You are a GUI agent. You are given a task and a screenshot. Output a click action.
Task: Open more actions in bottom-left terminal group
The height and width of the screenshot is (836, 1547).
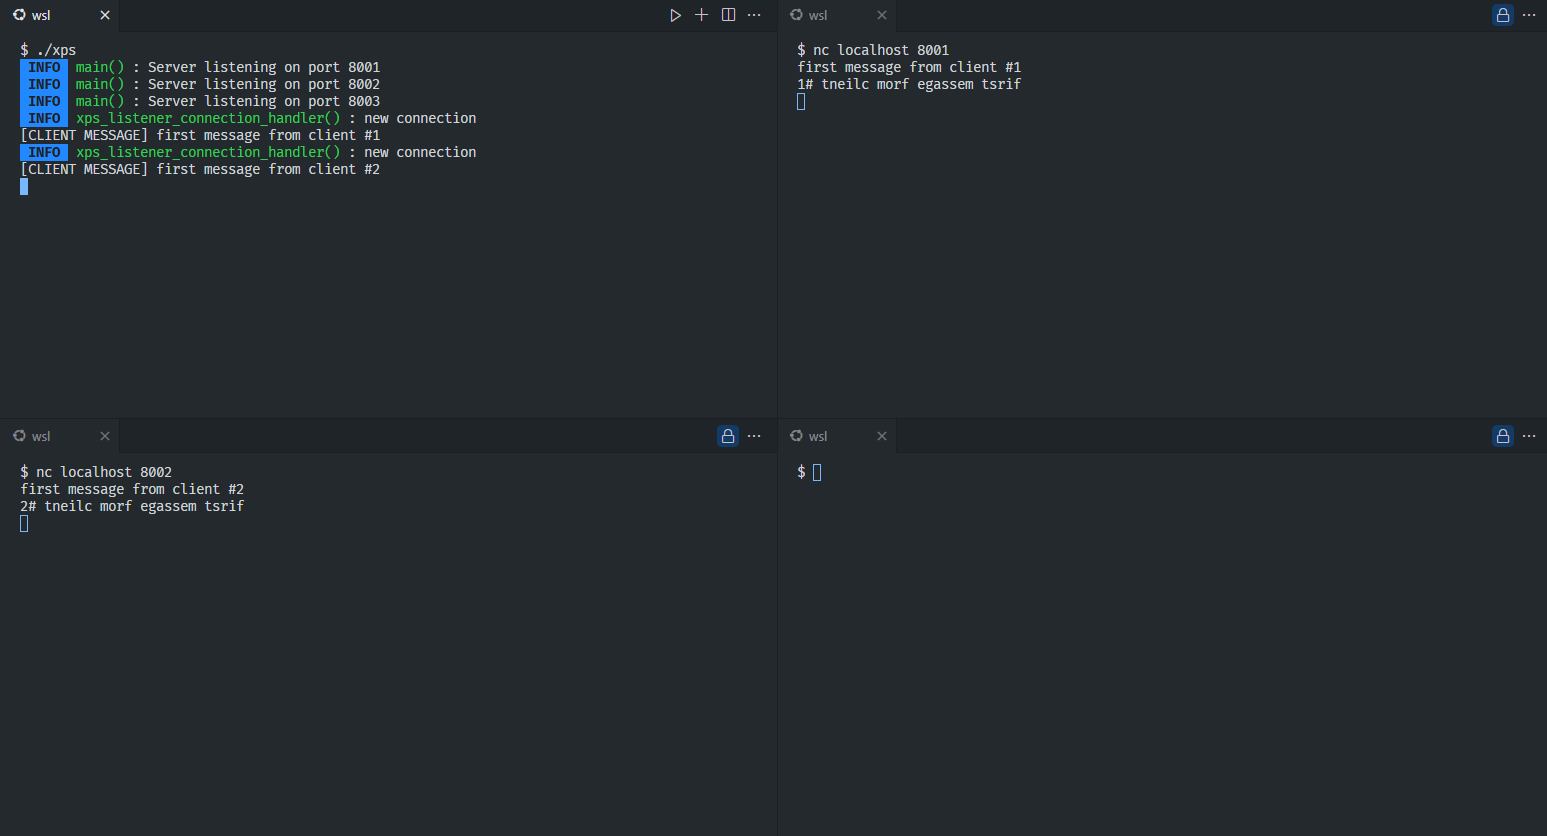(x=754, y=436)
